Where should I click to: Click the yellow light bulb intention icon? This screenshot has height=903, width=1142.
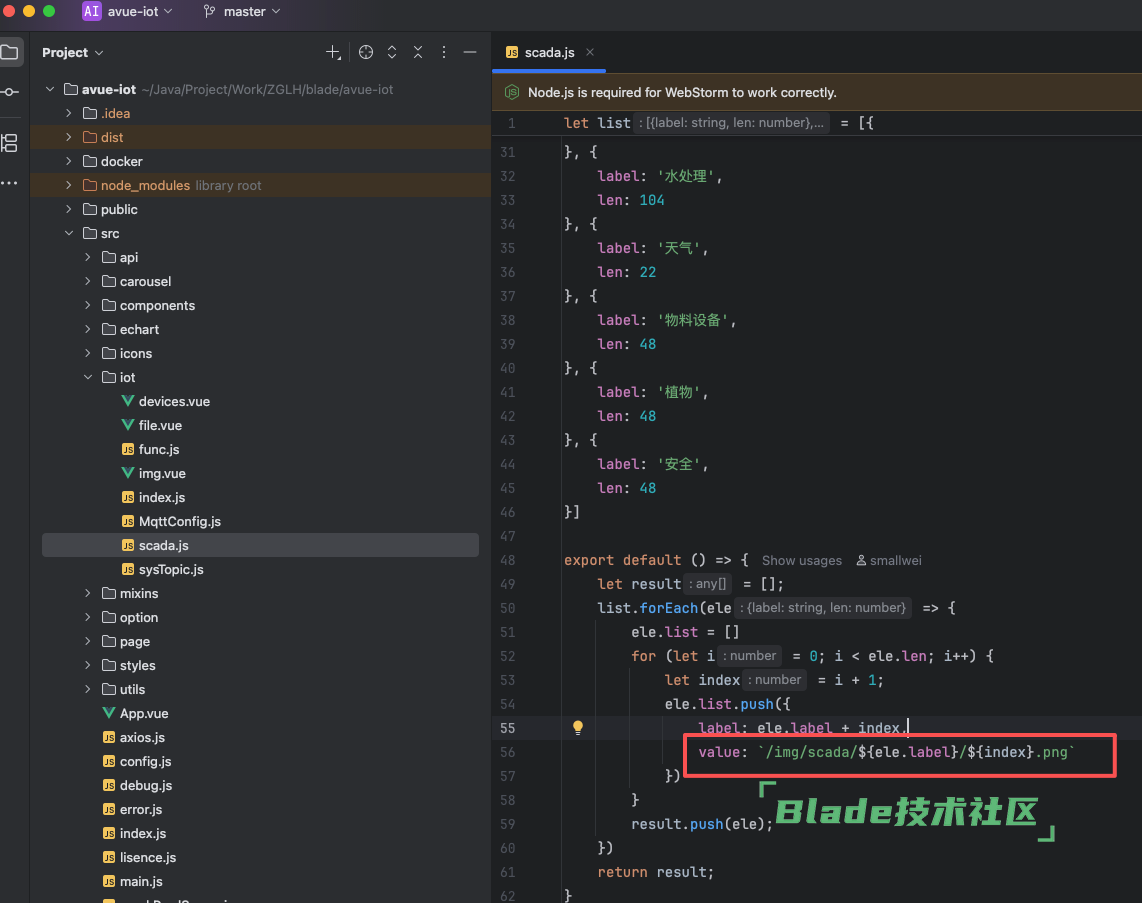577,728
